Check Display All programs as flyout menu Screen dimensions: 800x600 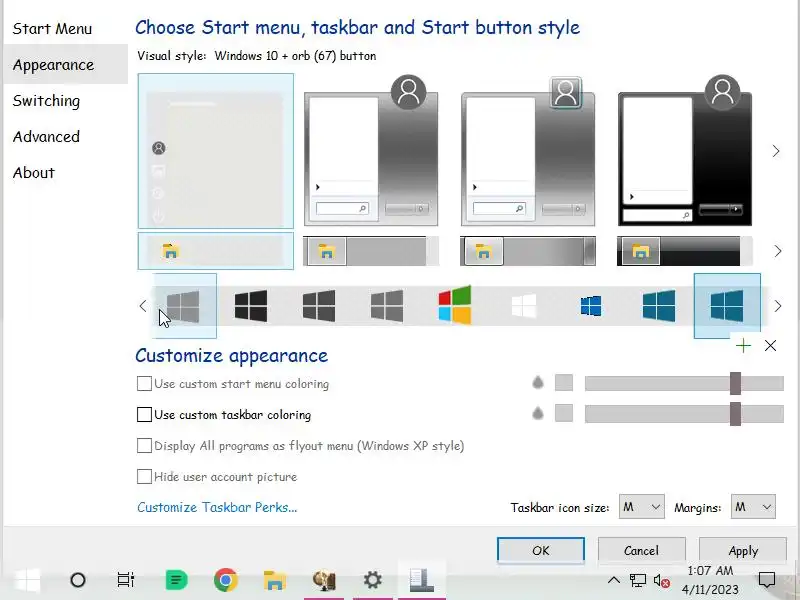tap(144, 445)
